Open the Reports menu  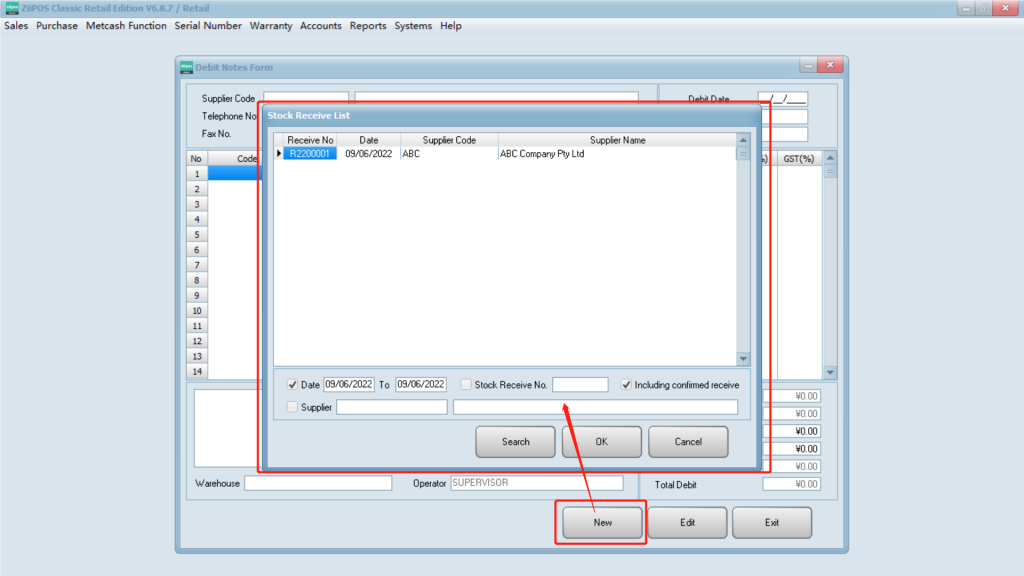tap(367, 26)
